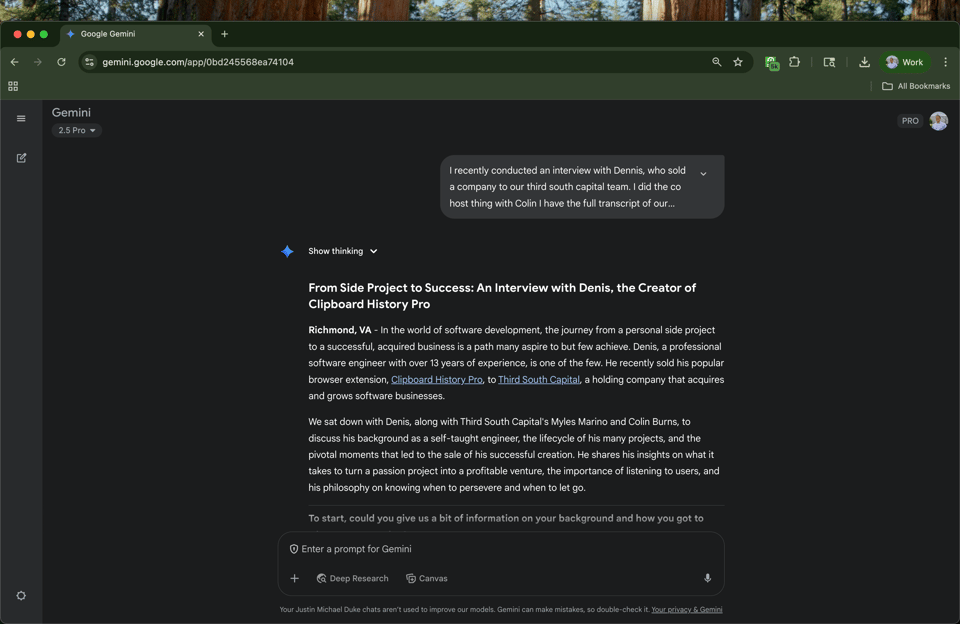
Task: Open a new browser tab
Action: (224, 34)
